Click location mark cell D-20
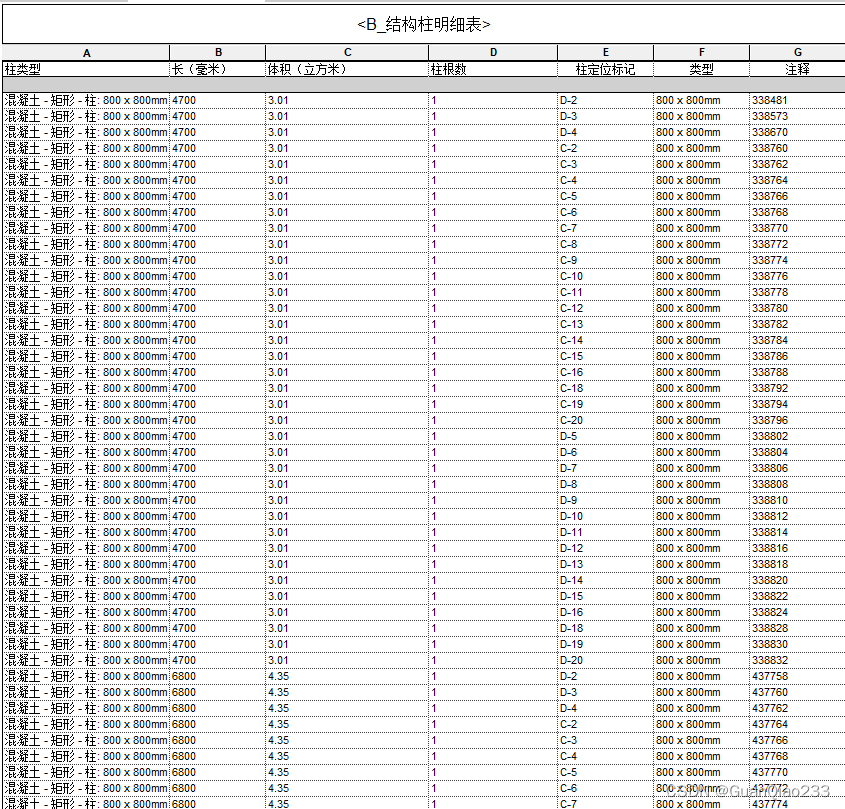 (606, 660)
